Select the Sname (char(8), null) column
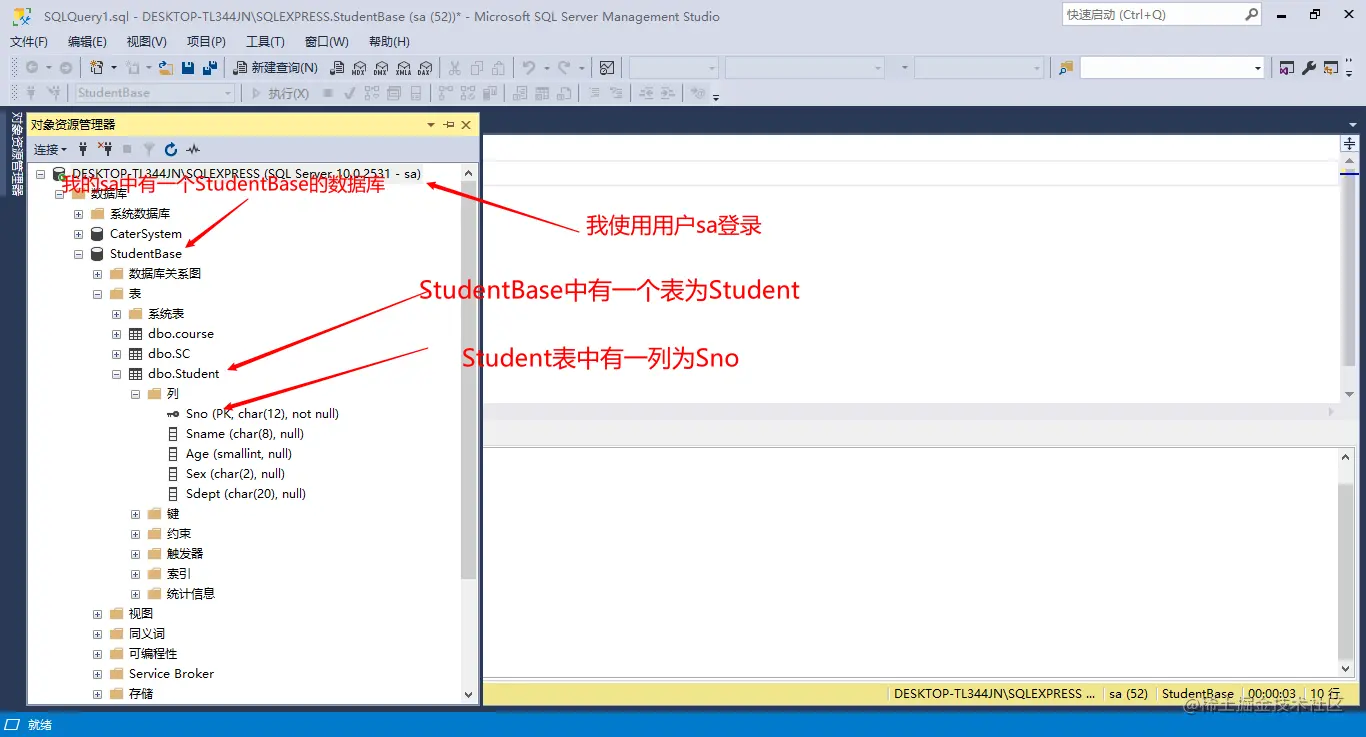The height and width of the screenshot is (737, 1366). point(244,434)
